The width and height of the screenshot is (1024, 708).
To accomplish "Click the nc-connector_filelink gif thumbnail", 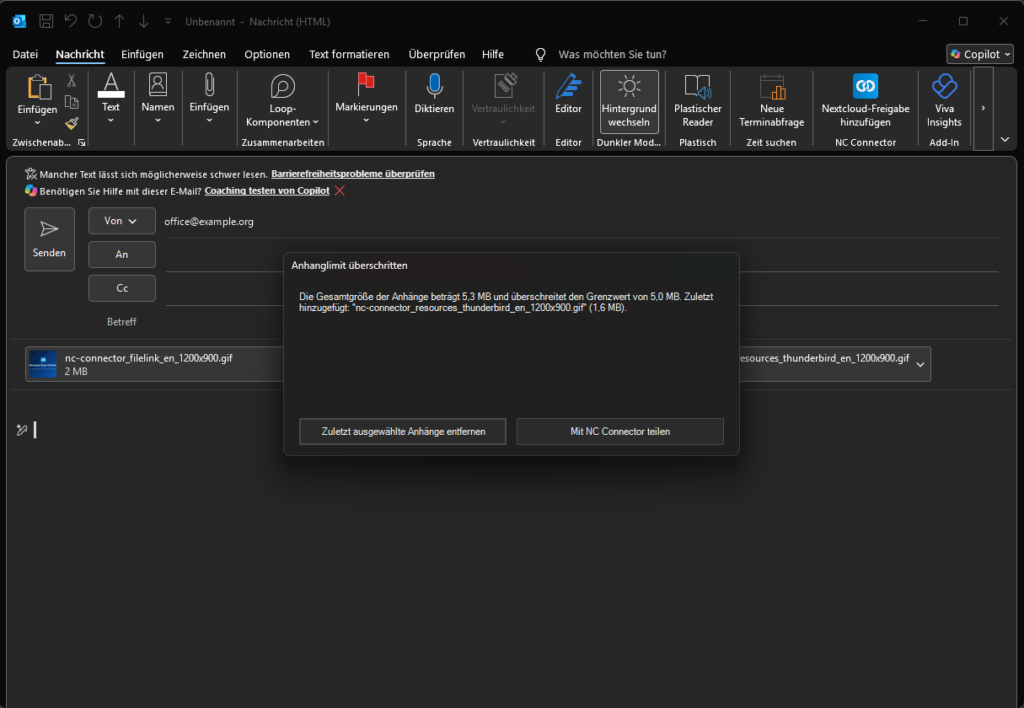I will coord(43,364).
